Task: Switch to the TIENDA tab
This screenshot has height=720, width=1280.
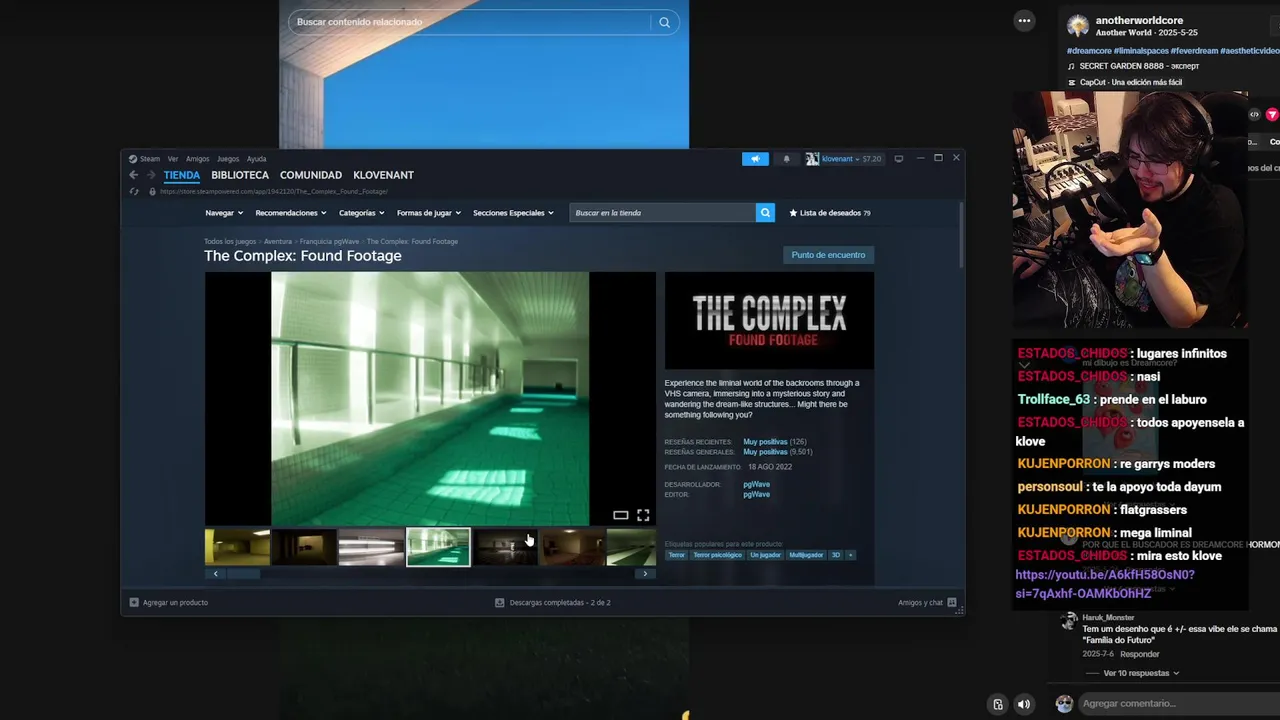Action: coord(182,175)
